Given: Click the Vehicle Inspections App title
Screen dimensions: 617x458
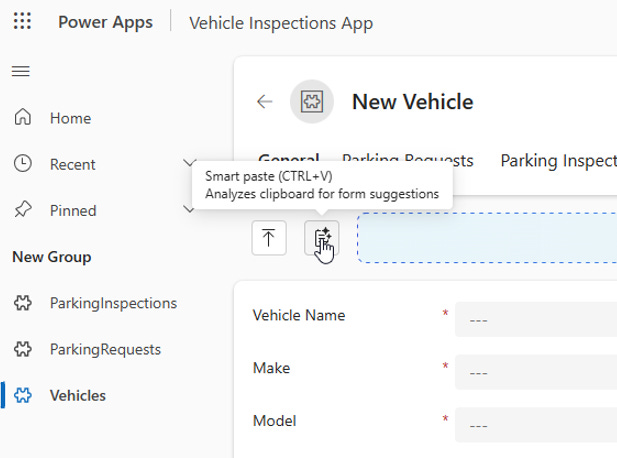Looking at the screenshot, I should pyautogui.click(x=281, y=22).
